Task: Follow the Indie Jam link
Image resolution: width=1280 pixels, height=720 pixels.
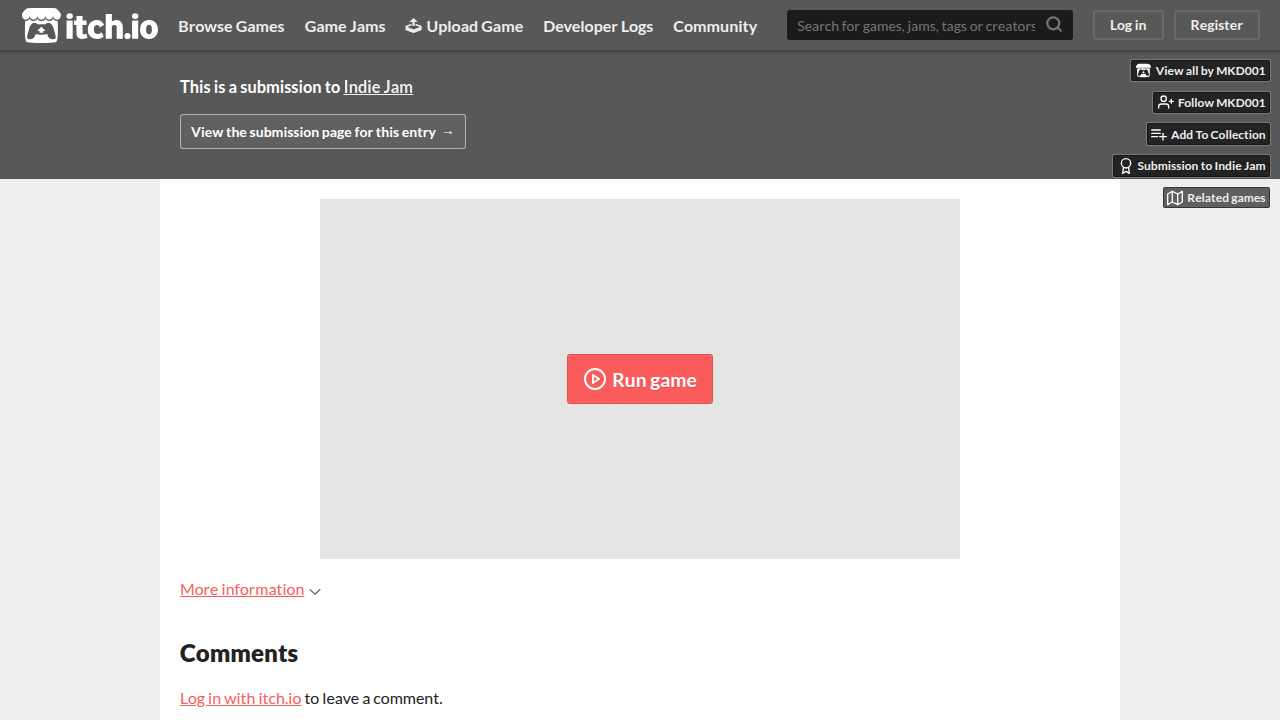Action: (378, 87)
